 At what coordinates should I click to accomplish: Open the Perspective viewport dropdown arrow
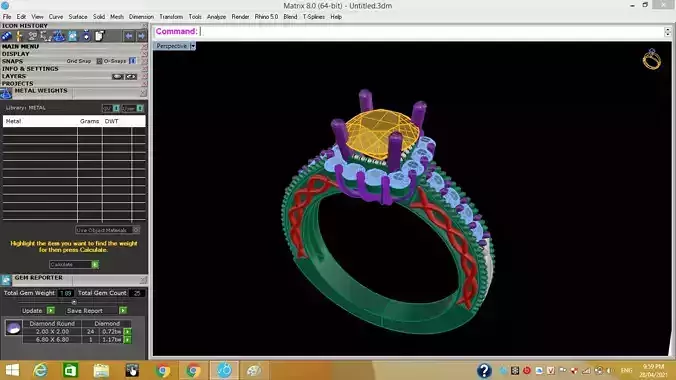click(x=193, y=46)
